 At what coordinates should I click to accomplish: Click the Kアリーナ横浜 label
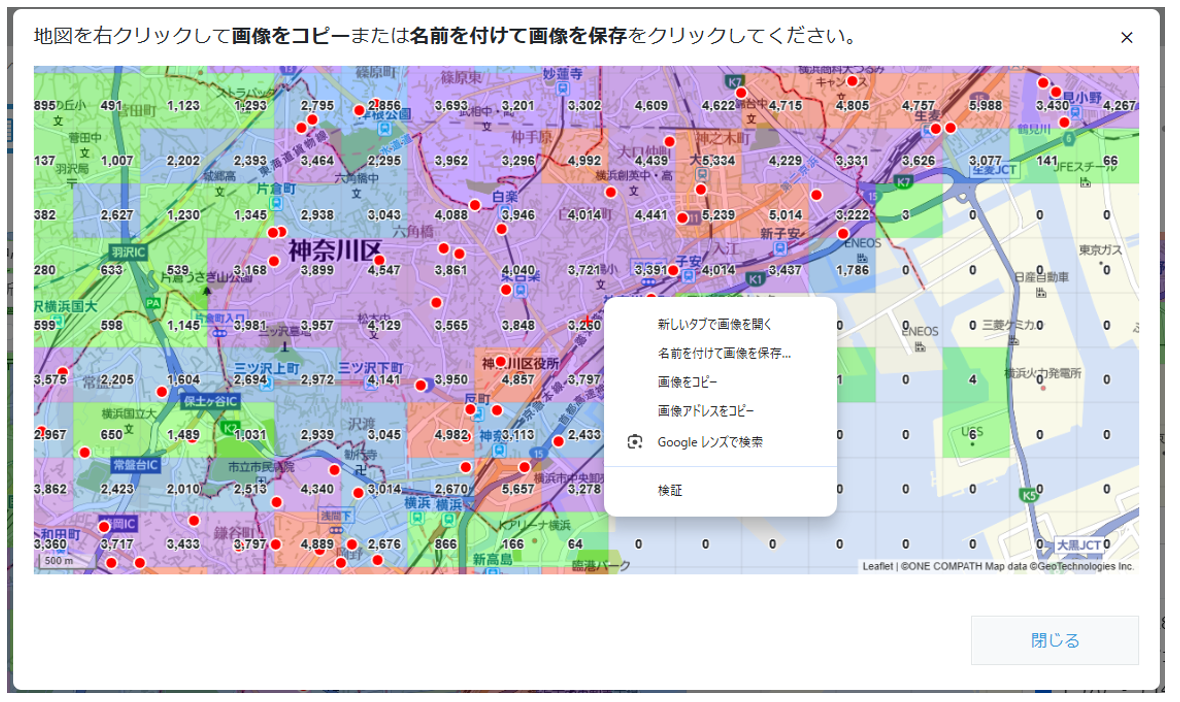click(534, 524)
